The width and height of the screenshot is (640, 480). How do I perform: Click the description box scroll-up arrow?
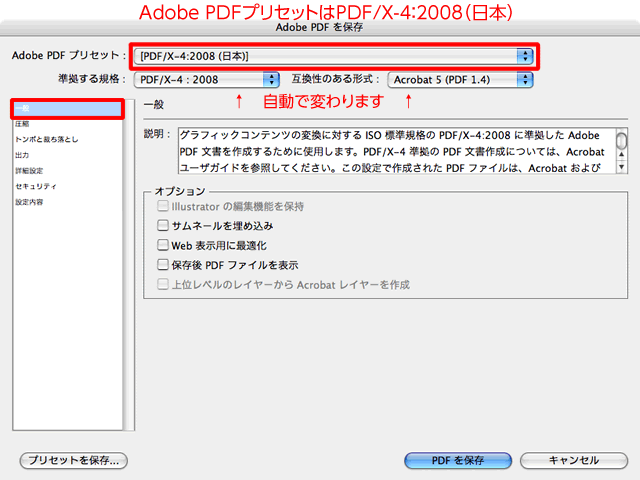coord(622,154)
